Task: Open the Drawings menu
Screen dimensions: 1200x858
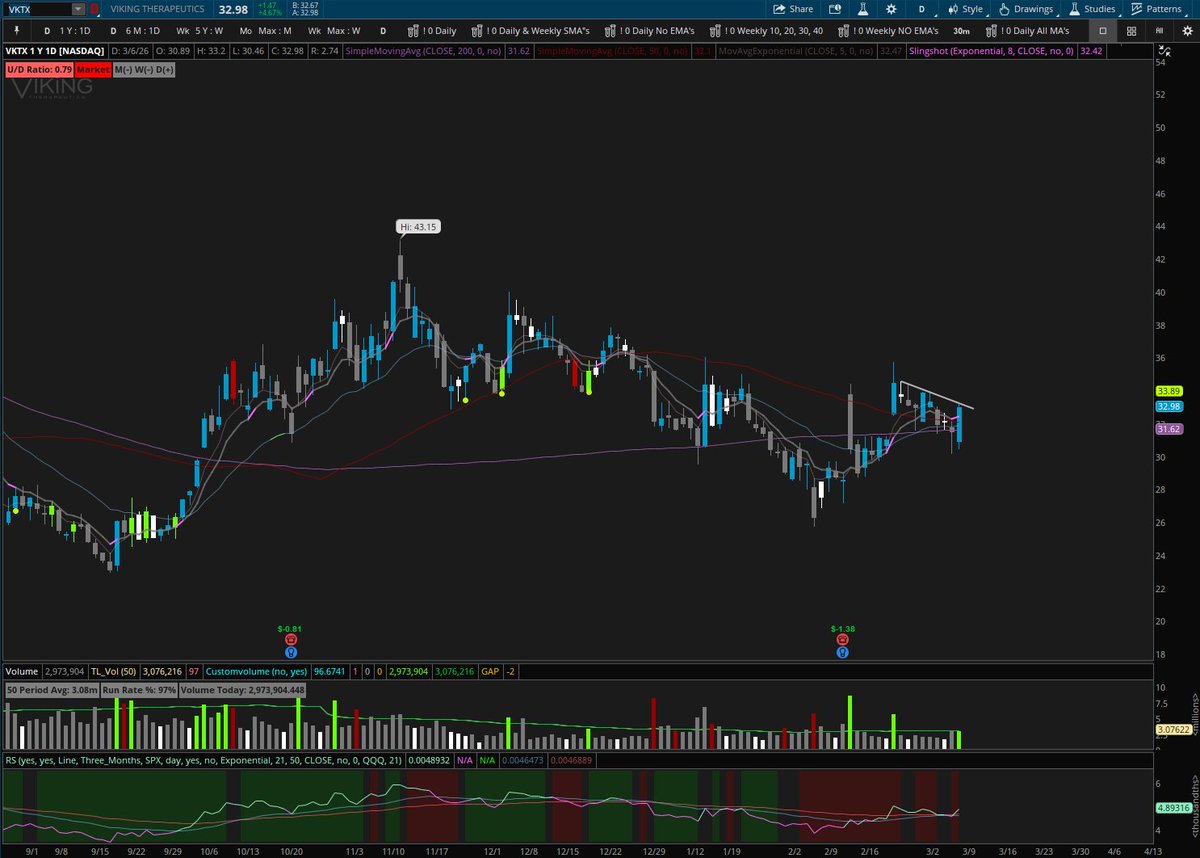Action: click(1025, 9)
